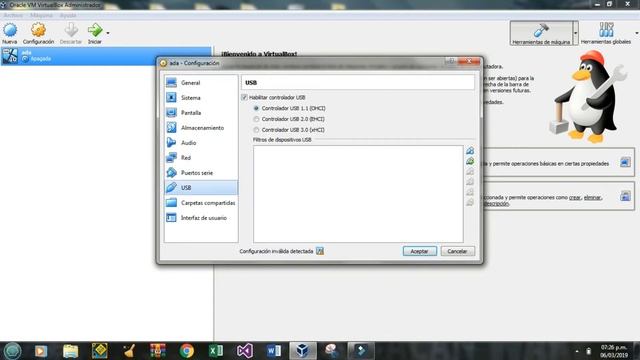
Task: Expand Herramientas de máquina dropdown arrow
Action: point(576,33)
